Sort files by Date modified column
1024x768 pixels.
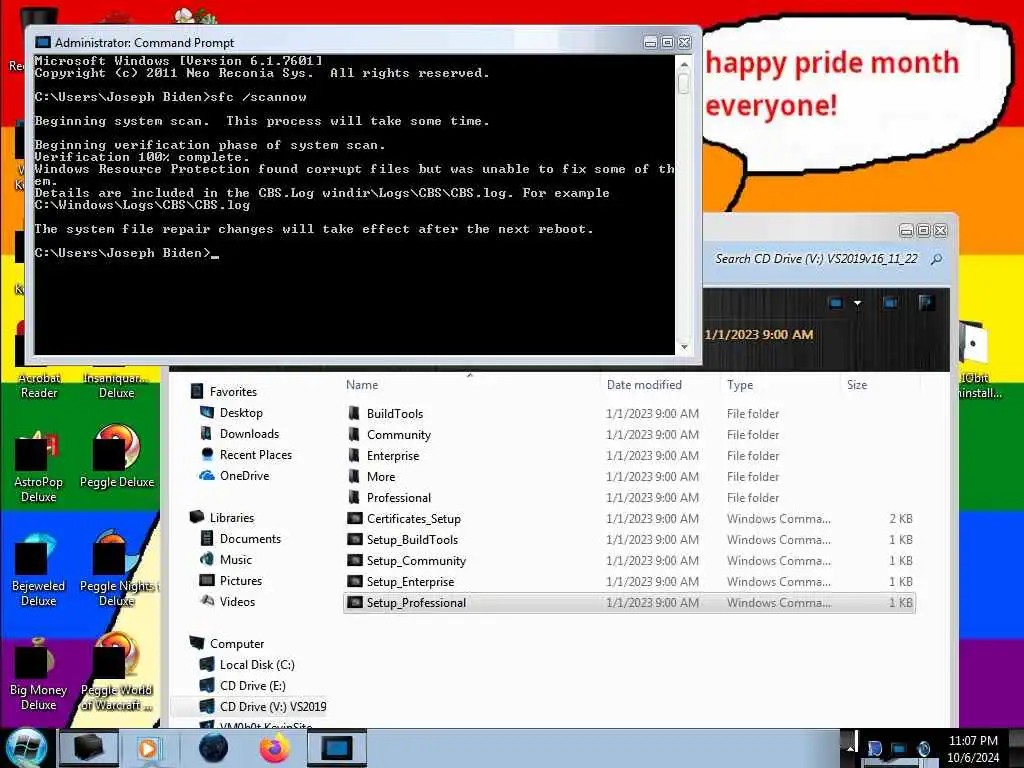pyautogui.click(x=644, y=385)
